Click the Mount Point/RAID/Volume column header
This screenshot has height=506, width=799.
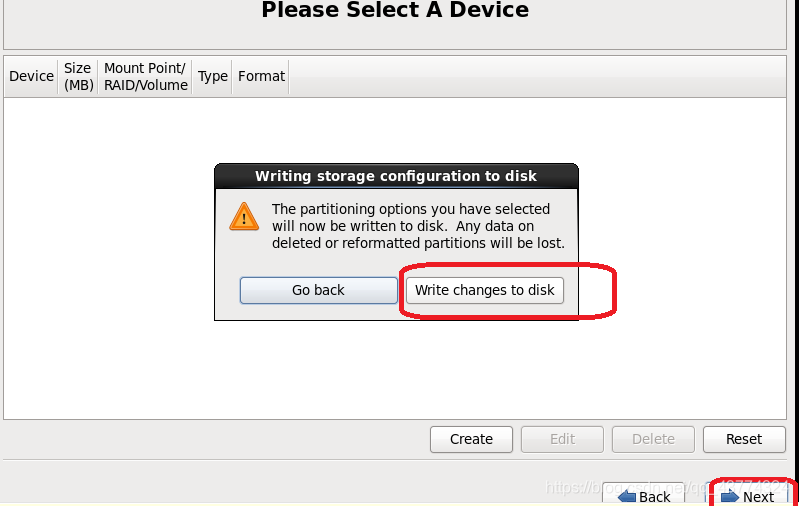[146, 76]
